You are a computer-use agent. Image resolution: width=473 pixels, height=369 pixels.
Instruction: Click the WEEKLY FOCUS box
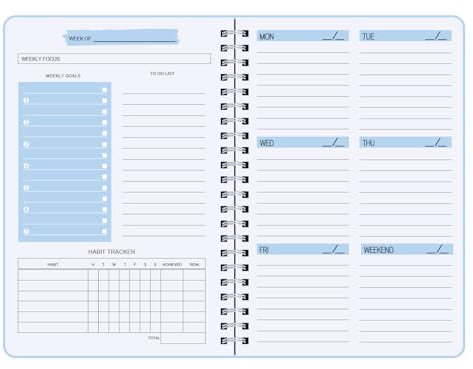[114, 59]
